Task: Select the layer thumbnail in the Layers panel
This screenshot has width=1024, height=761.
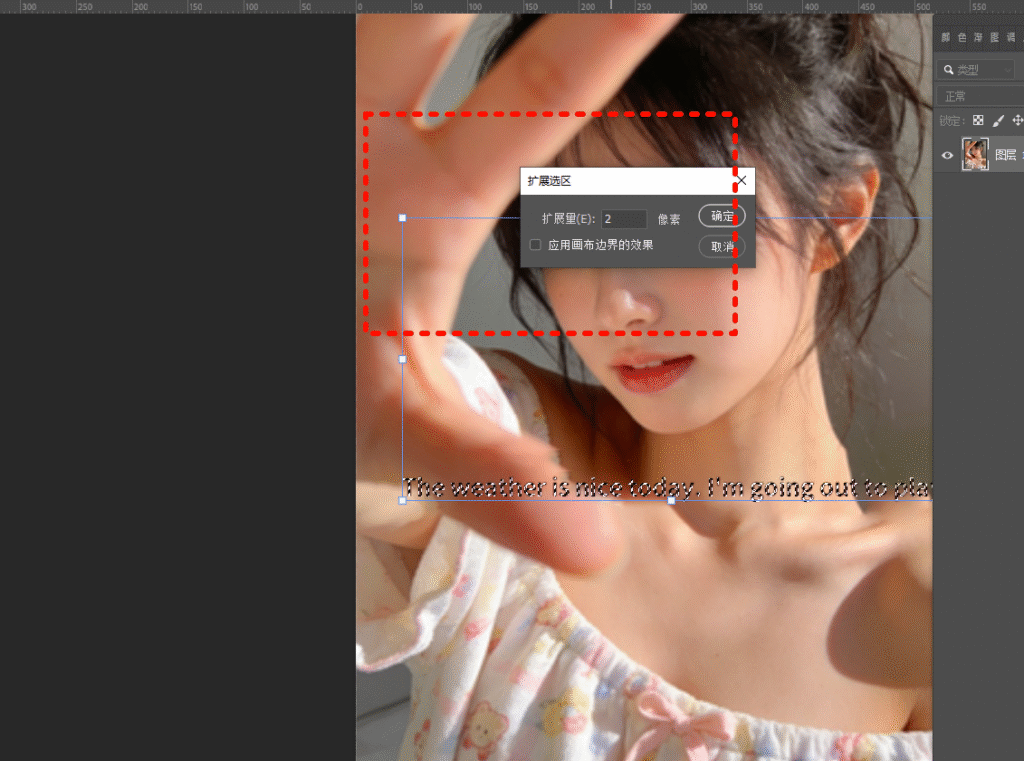Action: 975,155
